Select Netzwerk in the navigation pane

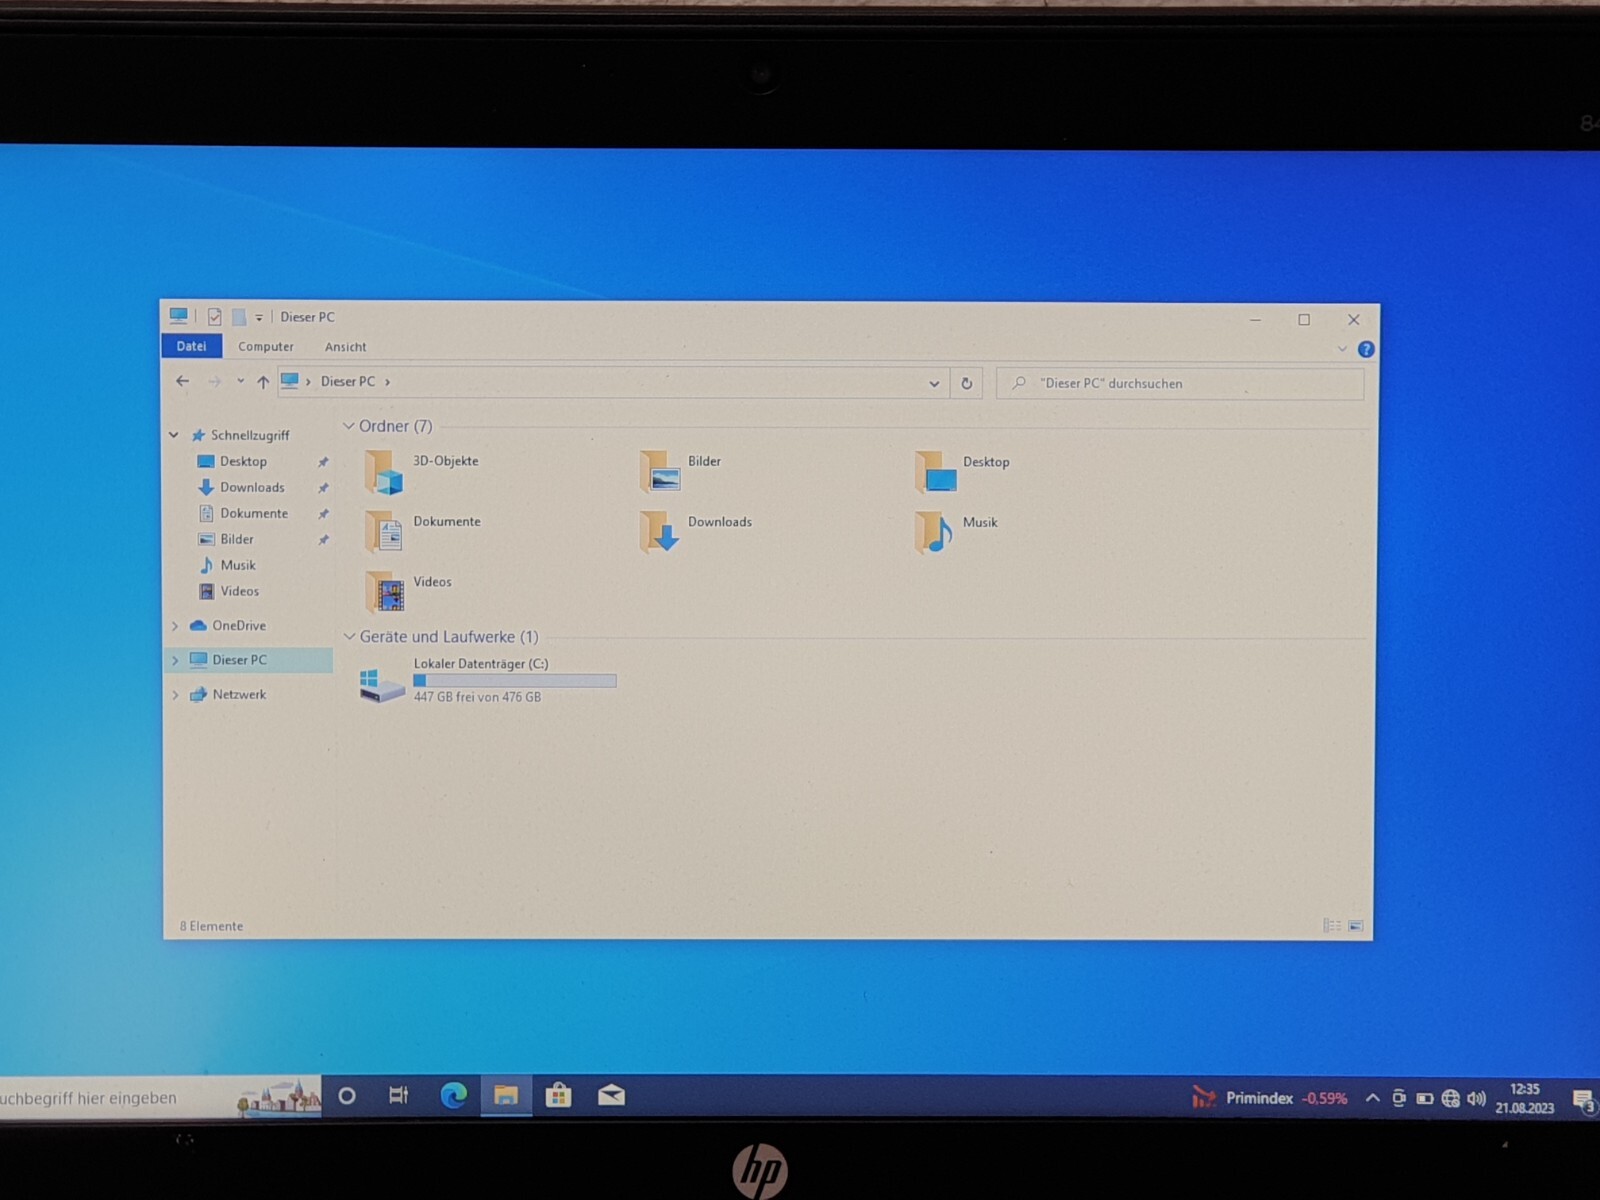239,695
